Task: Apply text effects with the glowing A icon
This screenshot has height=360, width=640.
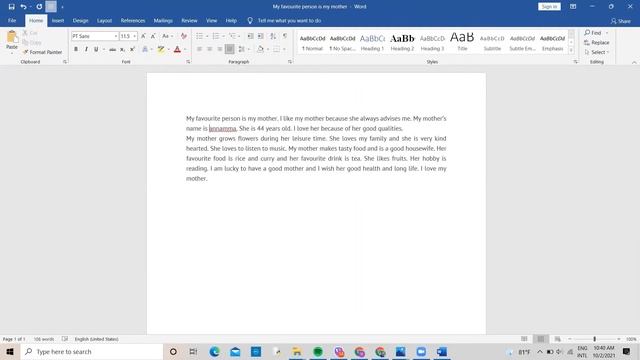Action: click(x=145, y=49)
